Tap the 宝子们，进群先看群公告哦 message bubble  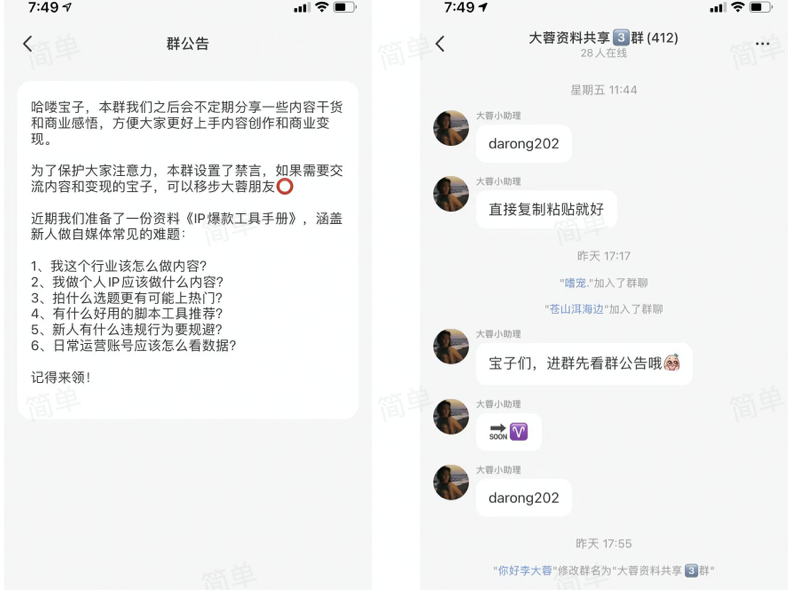coord(584,363)
